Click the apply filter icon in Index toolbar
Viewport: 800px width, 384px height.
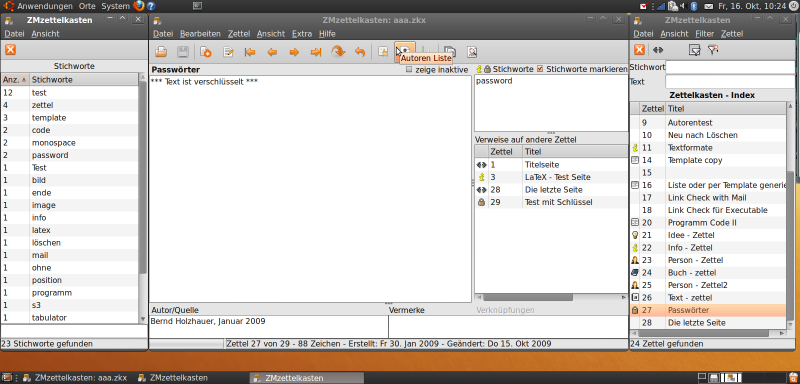click(694, 49)
